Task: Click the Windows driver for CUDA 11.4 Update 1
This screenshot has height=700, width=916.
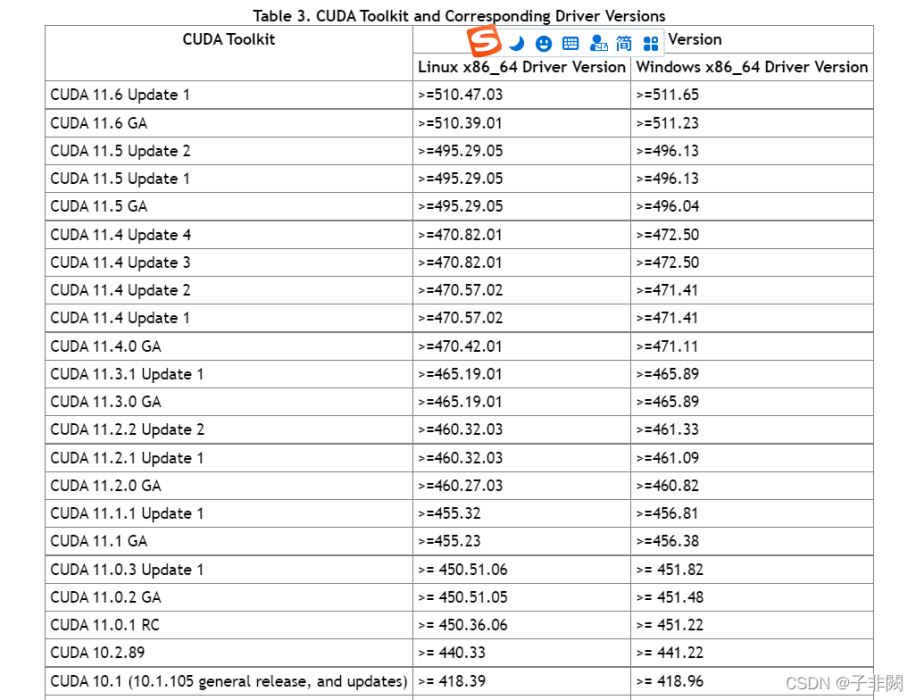Action: click(752, 318)
